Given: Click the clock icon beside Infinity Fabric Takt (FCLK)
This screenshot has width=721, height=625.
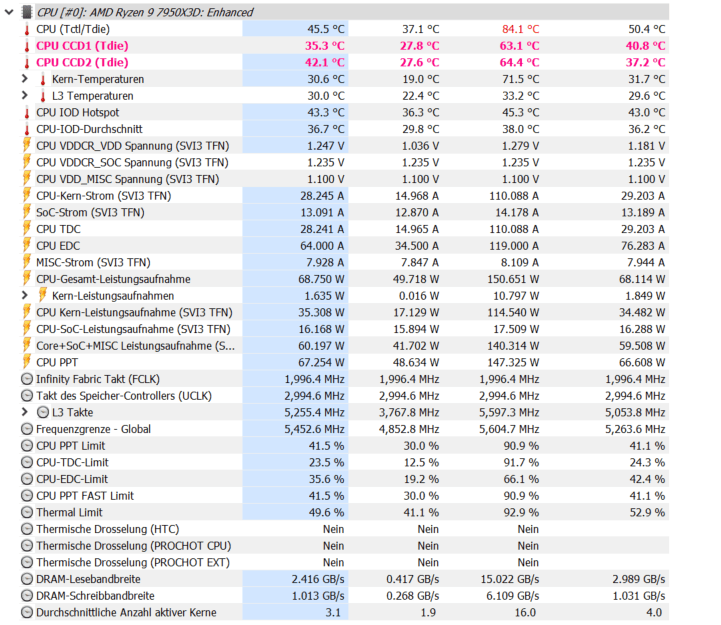Looking at the screenshot, I should point(27,379).
